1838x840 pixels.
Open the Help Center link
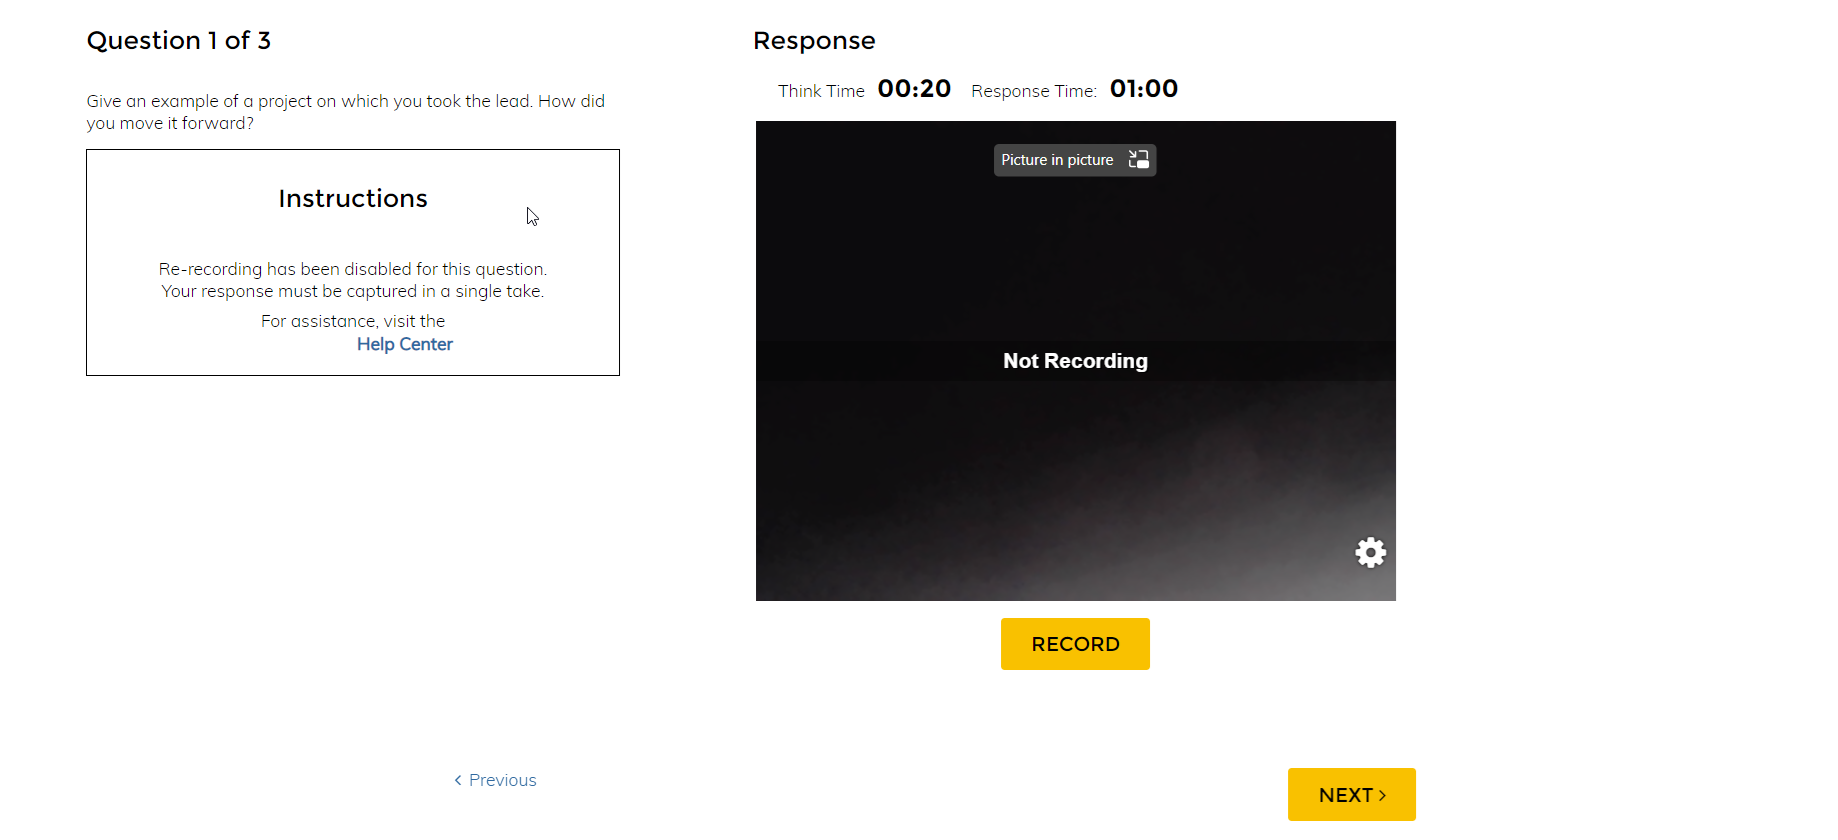click(x=405, y=344)
